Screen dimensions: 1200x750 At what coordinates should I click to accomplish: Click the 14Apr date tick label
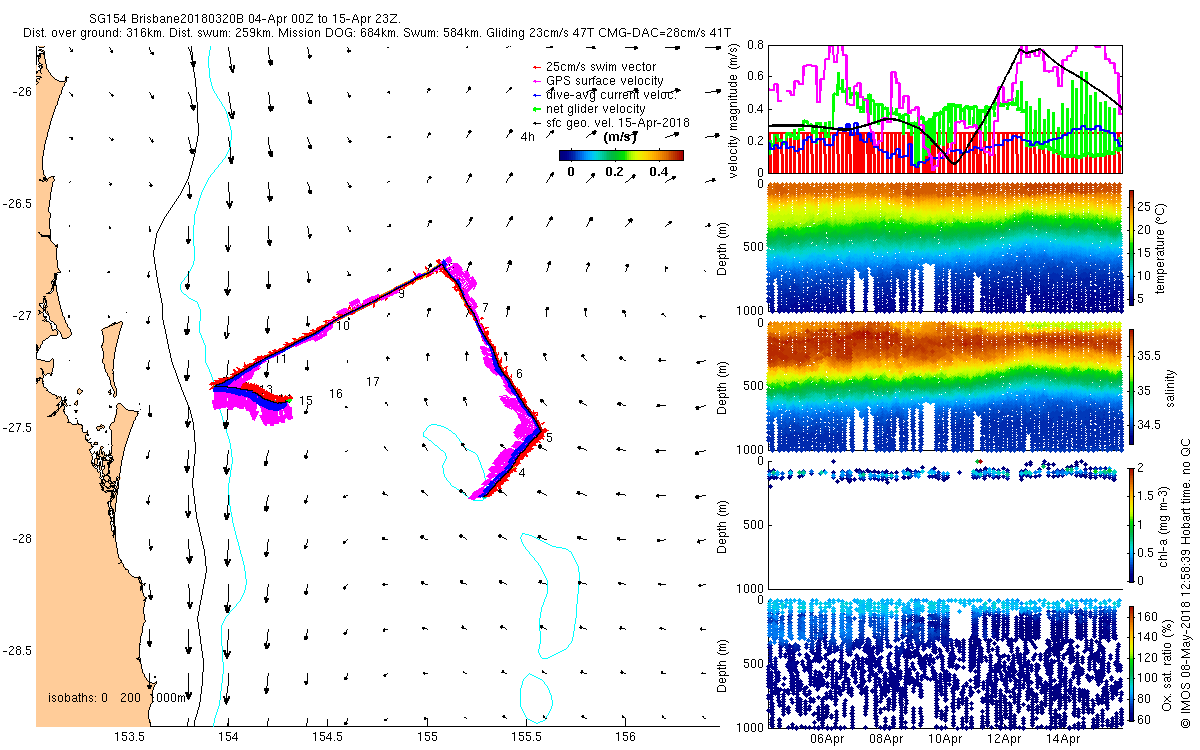point(1063,741)
